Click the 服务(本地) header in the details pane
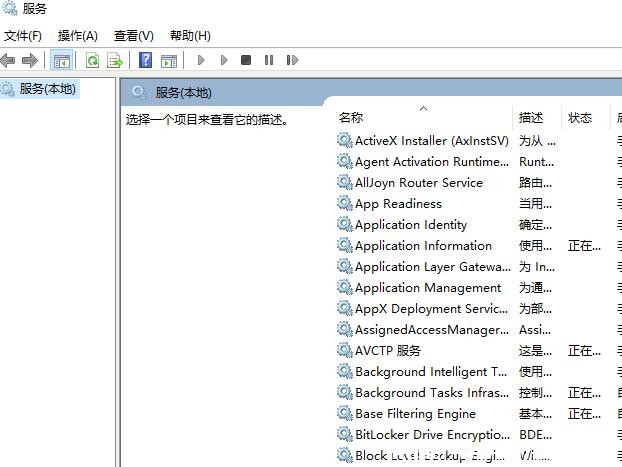 click(x=183, y=93)
